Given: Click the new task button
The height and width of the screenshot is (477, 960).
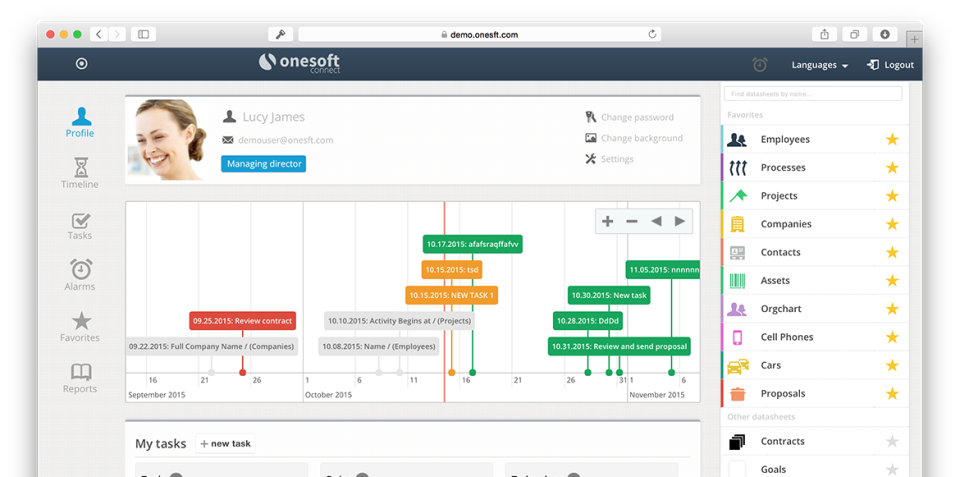Looking at the screenshot, I should click(x=225, y=443).
